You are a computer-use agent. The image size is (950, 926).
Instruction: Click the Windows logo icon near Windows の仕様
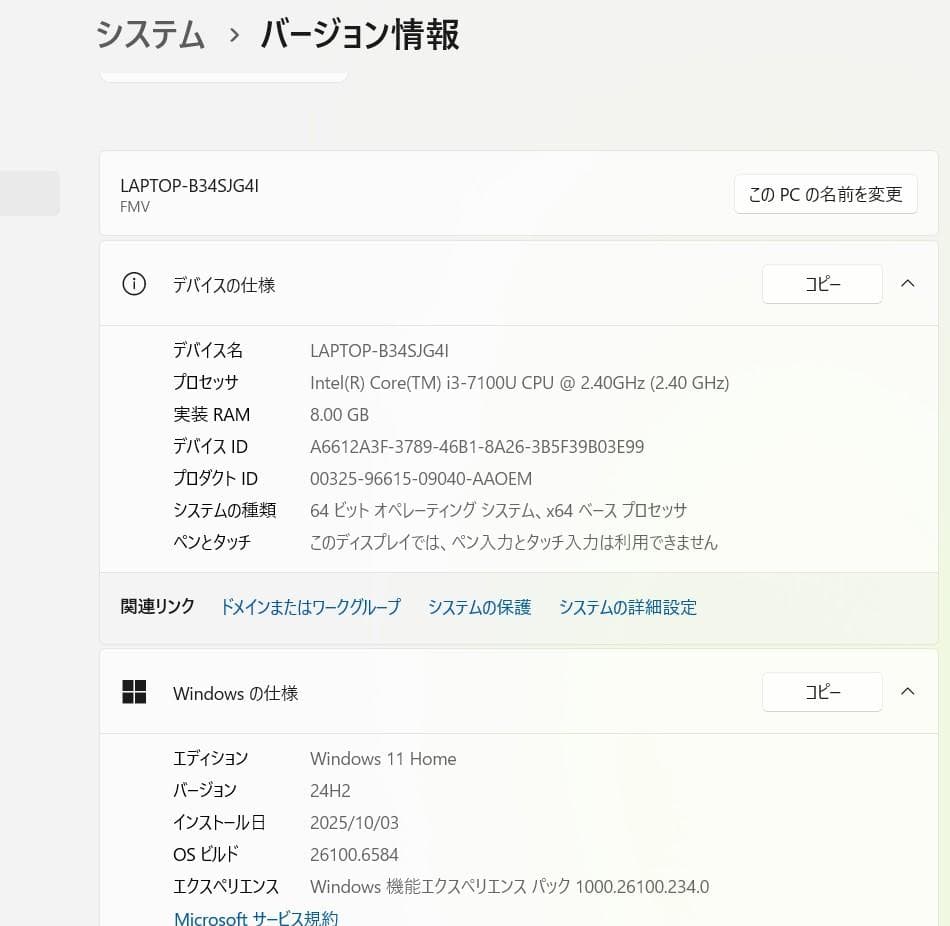134,691
